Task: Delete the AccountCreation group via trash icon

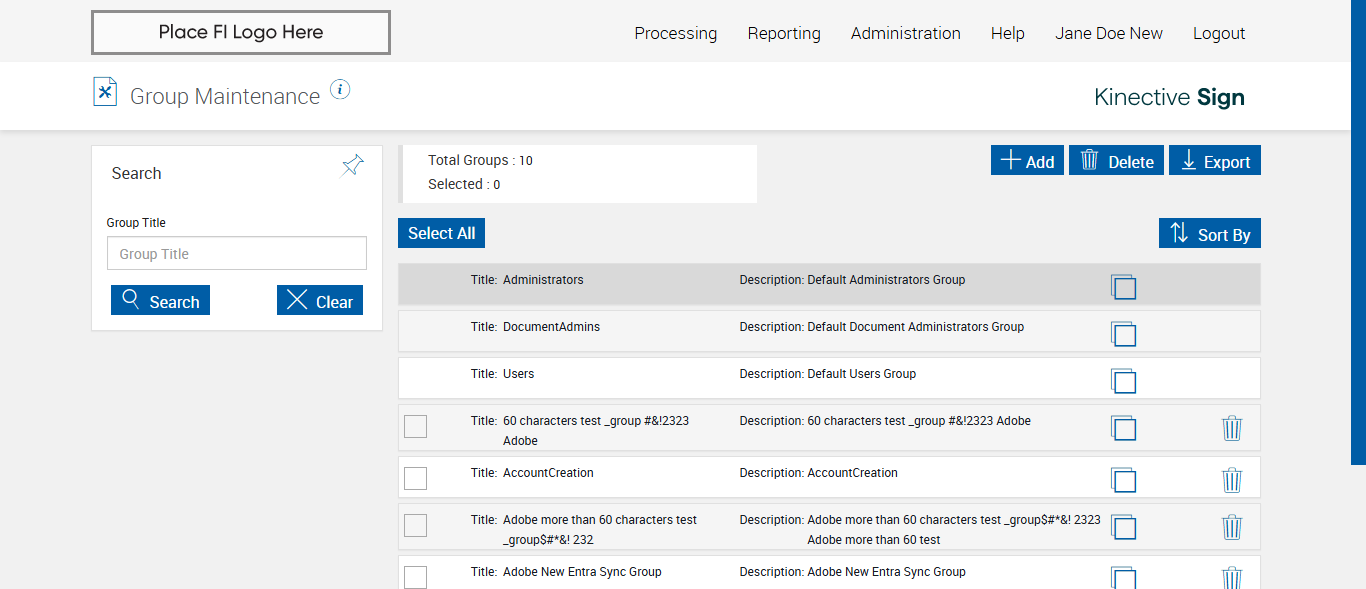Action: click(1232, 480)
